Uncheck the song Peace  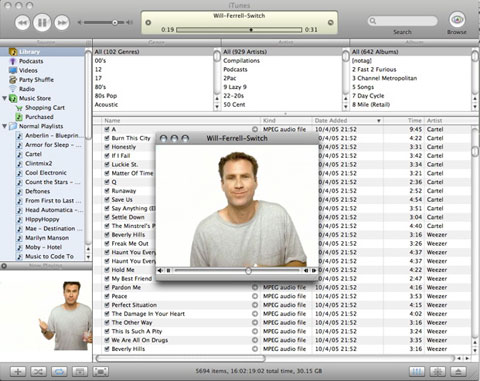(107, 296)
